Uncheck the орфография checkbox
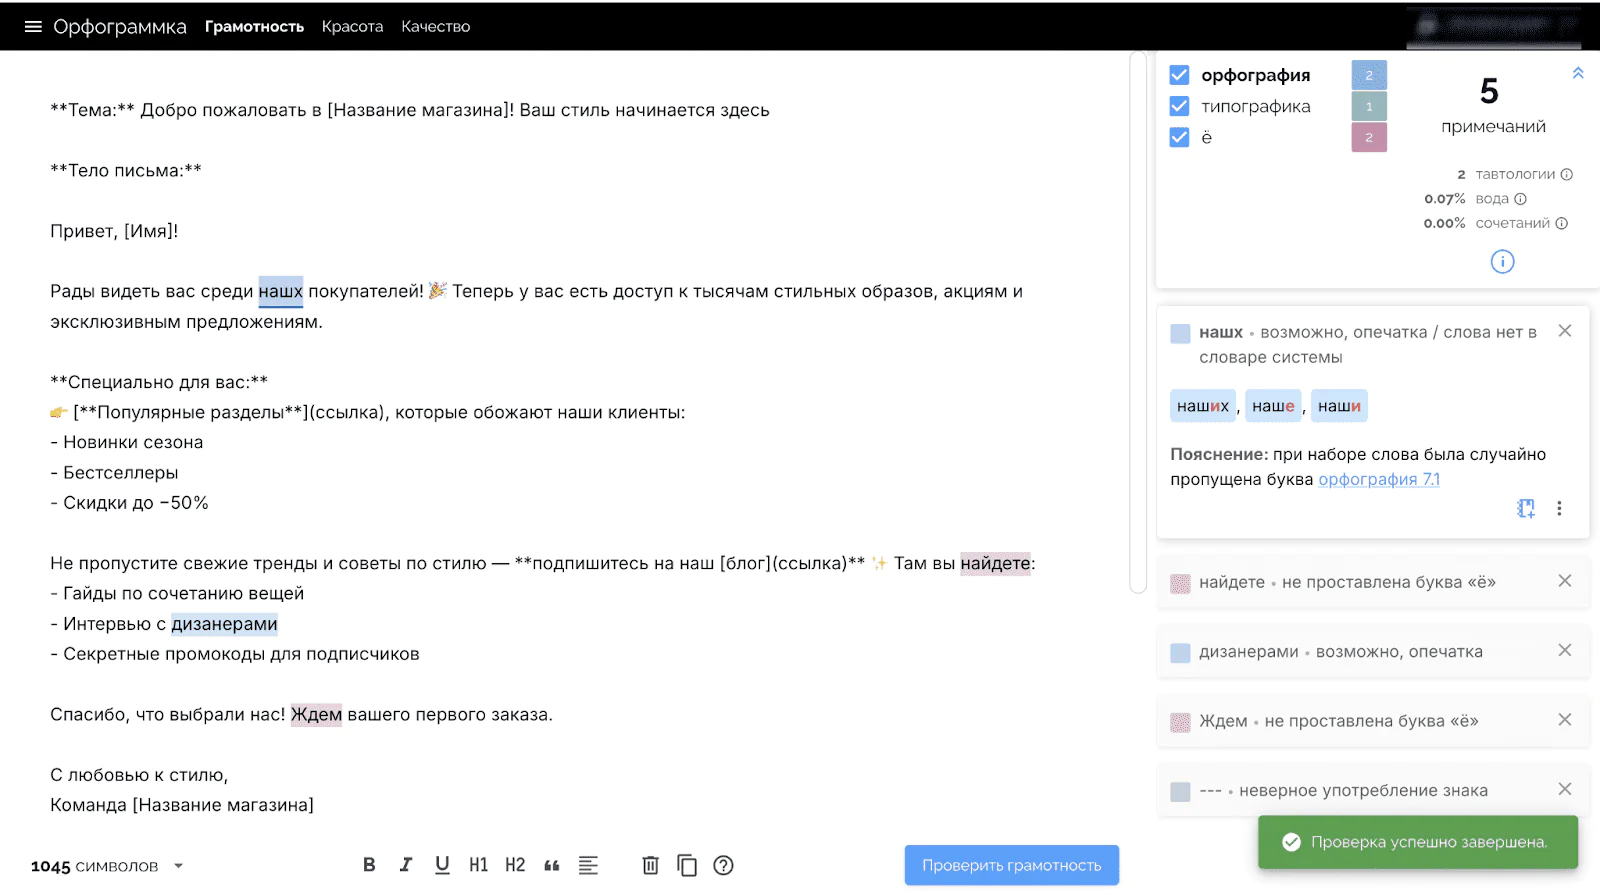This screenshot has width=1600, height=891. (1180, 75)
